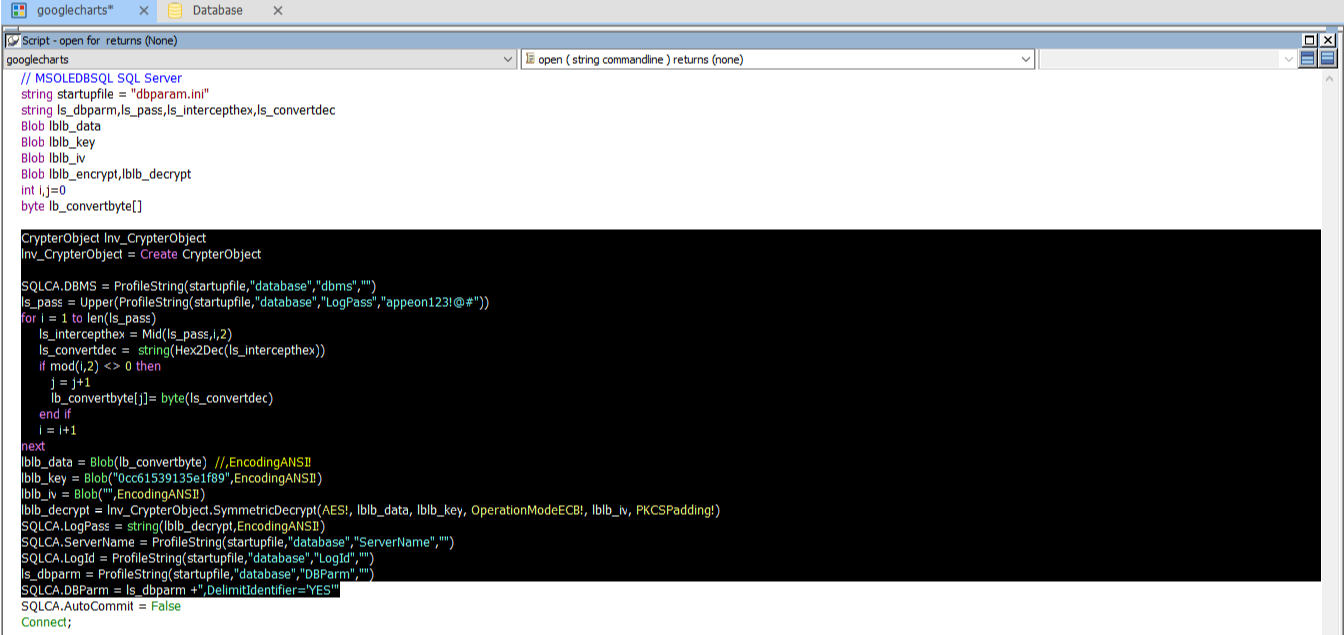
Task: Open the empty third dropdown list
Action: click(1288, 60)
